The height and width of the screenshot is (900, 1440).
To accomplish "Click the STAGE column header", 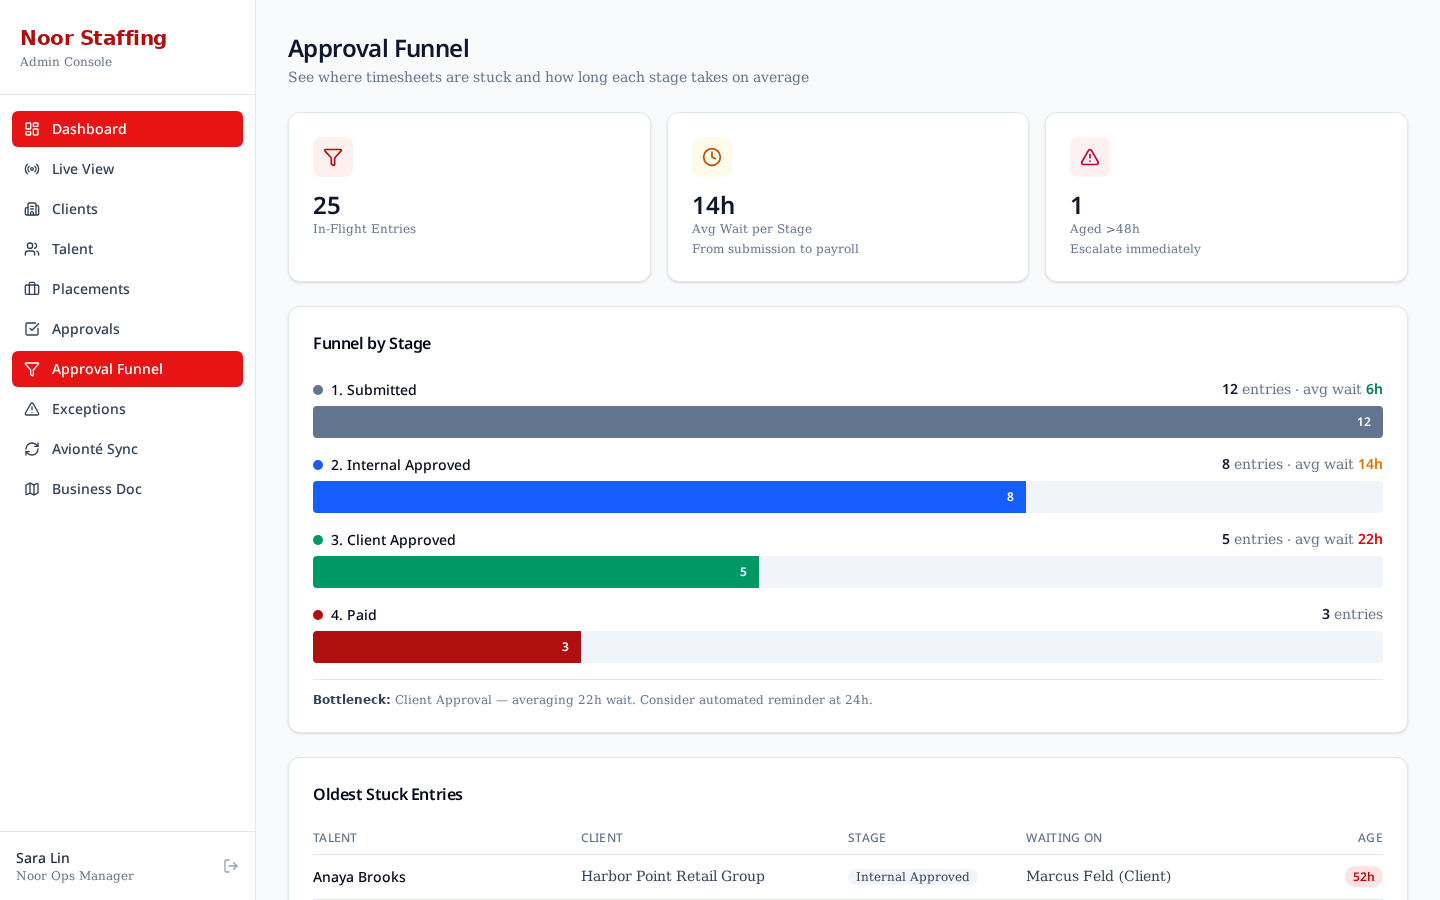I will tap(867, 838).
